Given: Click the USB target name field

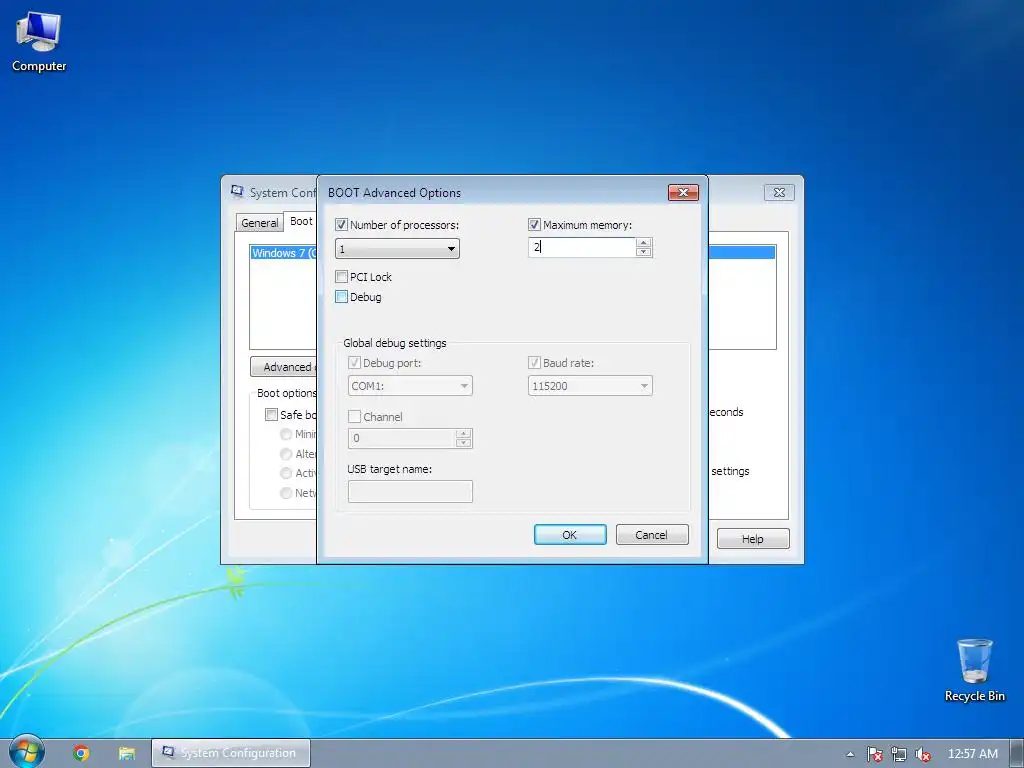Looking at the screenshot, I should [410, 492].
